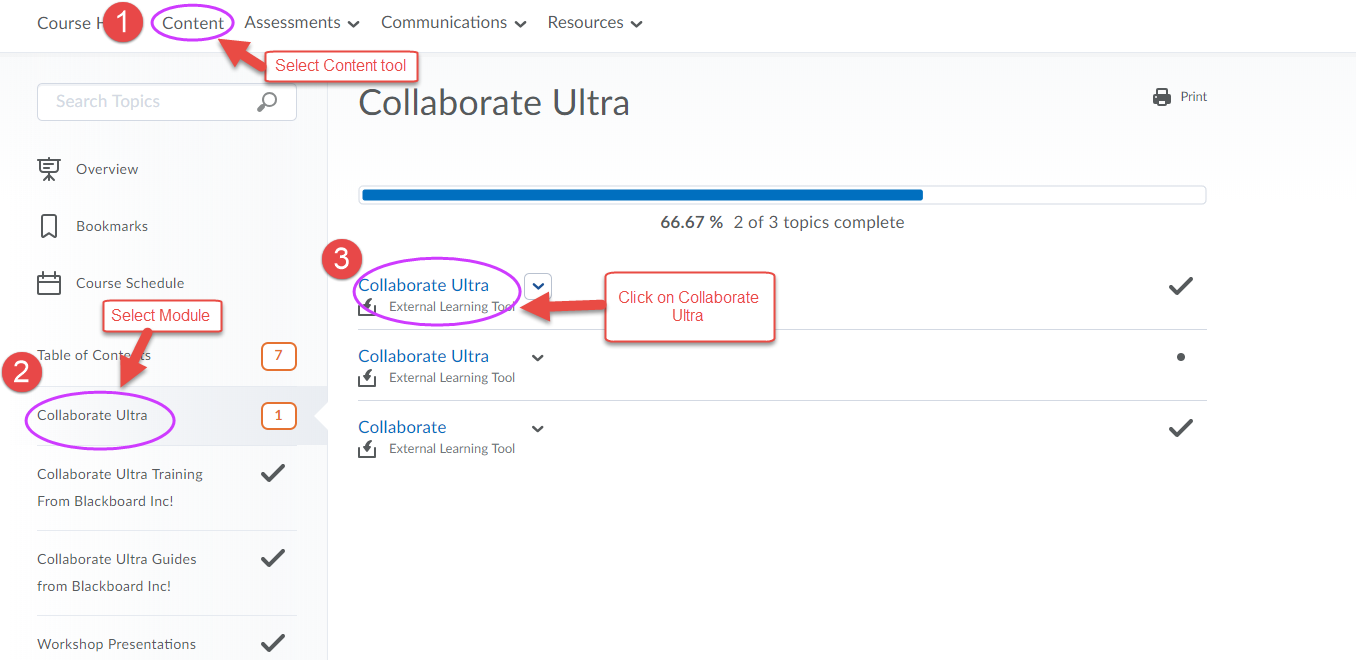Click the topics completion progress bar
1356x660 pixels.
click(x=783, y=194)
